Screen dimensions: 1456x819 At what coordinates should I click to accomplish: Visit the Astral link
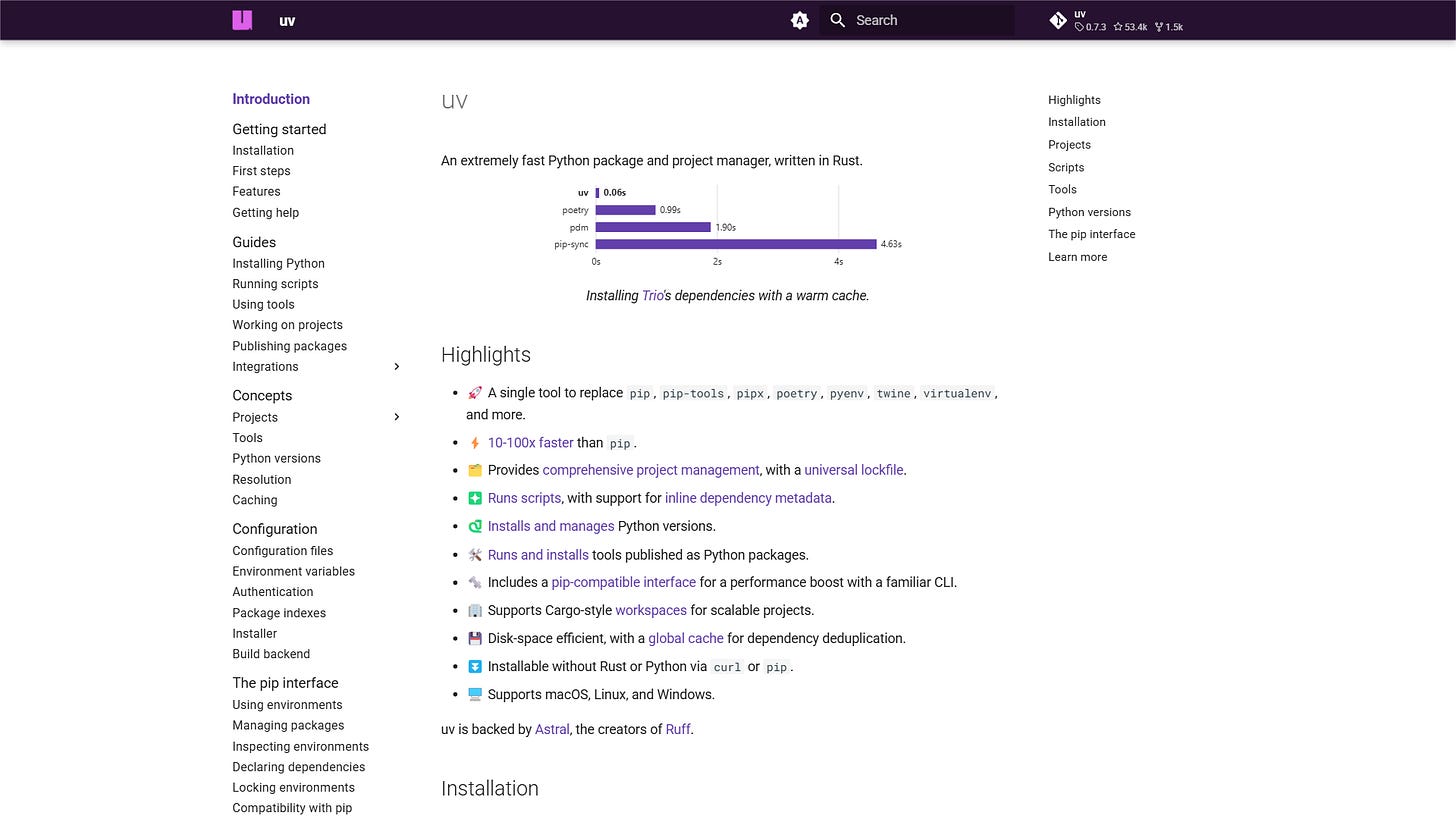552,729
